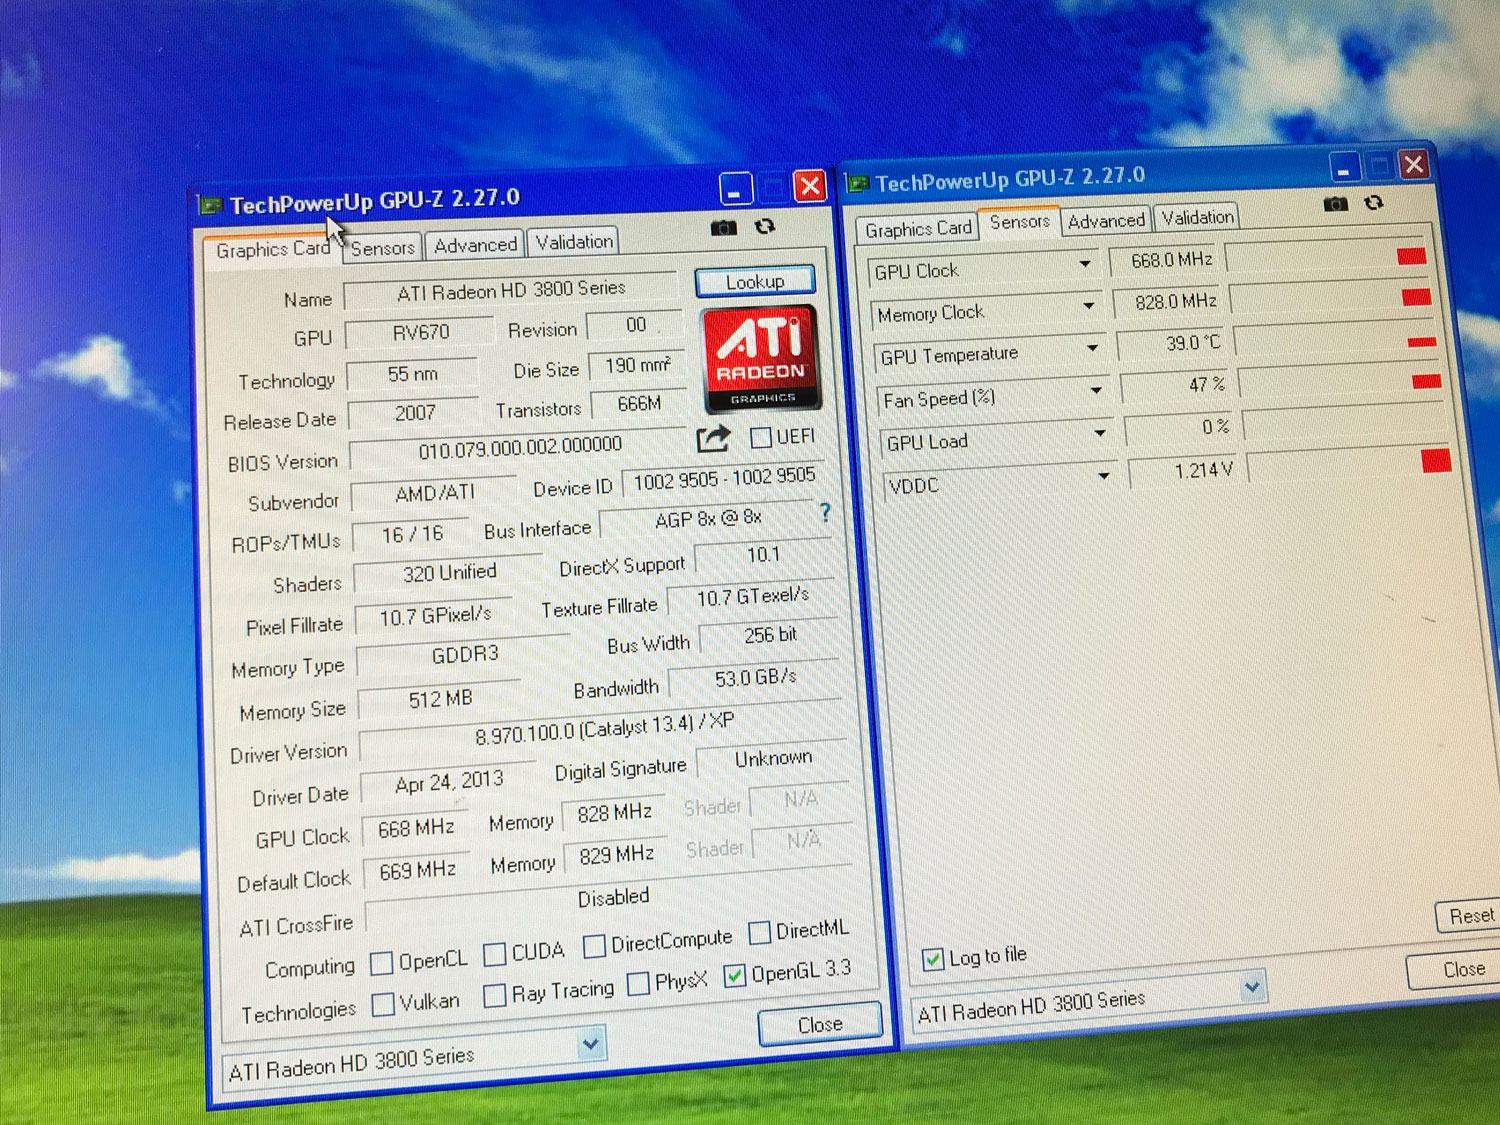This screenshot has height=1125, width=1500.
Task: Minimize the left GPU-Z window
Action: click(x=735, y=188)
